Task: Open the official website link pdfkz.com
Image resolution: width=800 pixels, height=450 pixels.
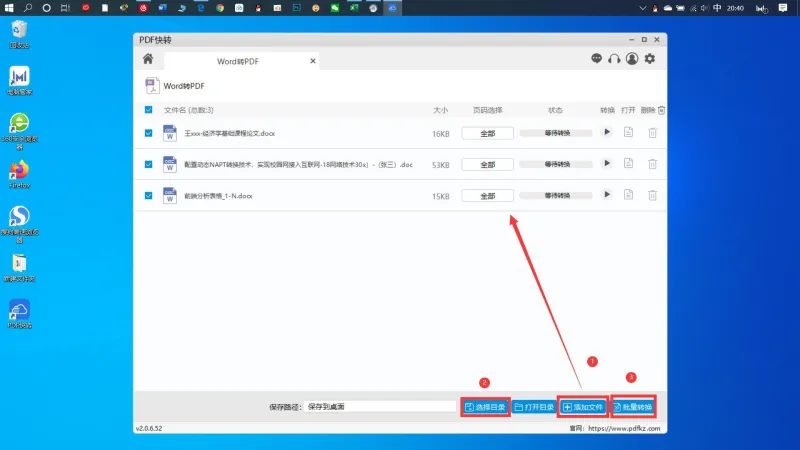Action: (x=624, y=429)
